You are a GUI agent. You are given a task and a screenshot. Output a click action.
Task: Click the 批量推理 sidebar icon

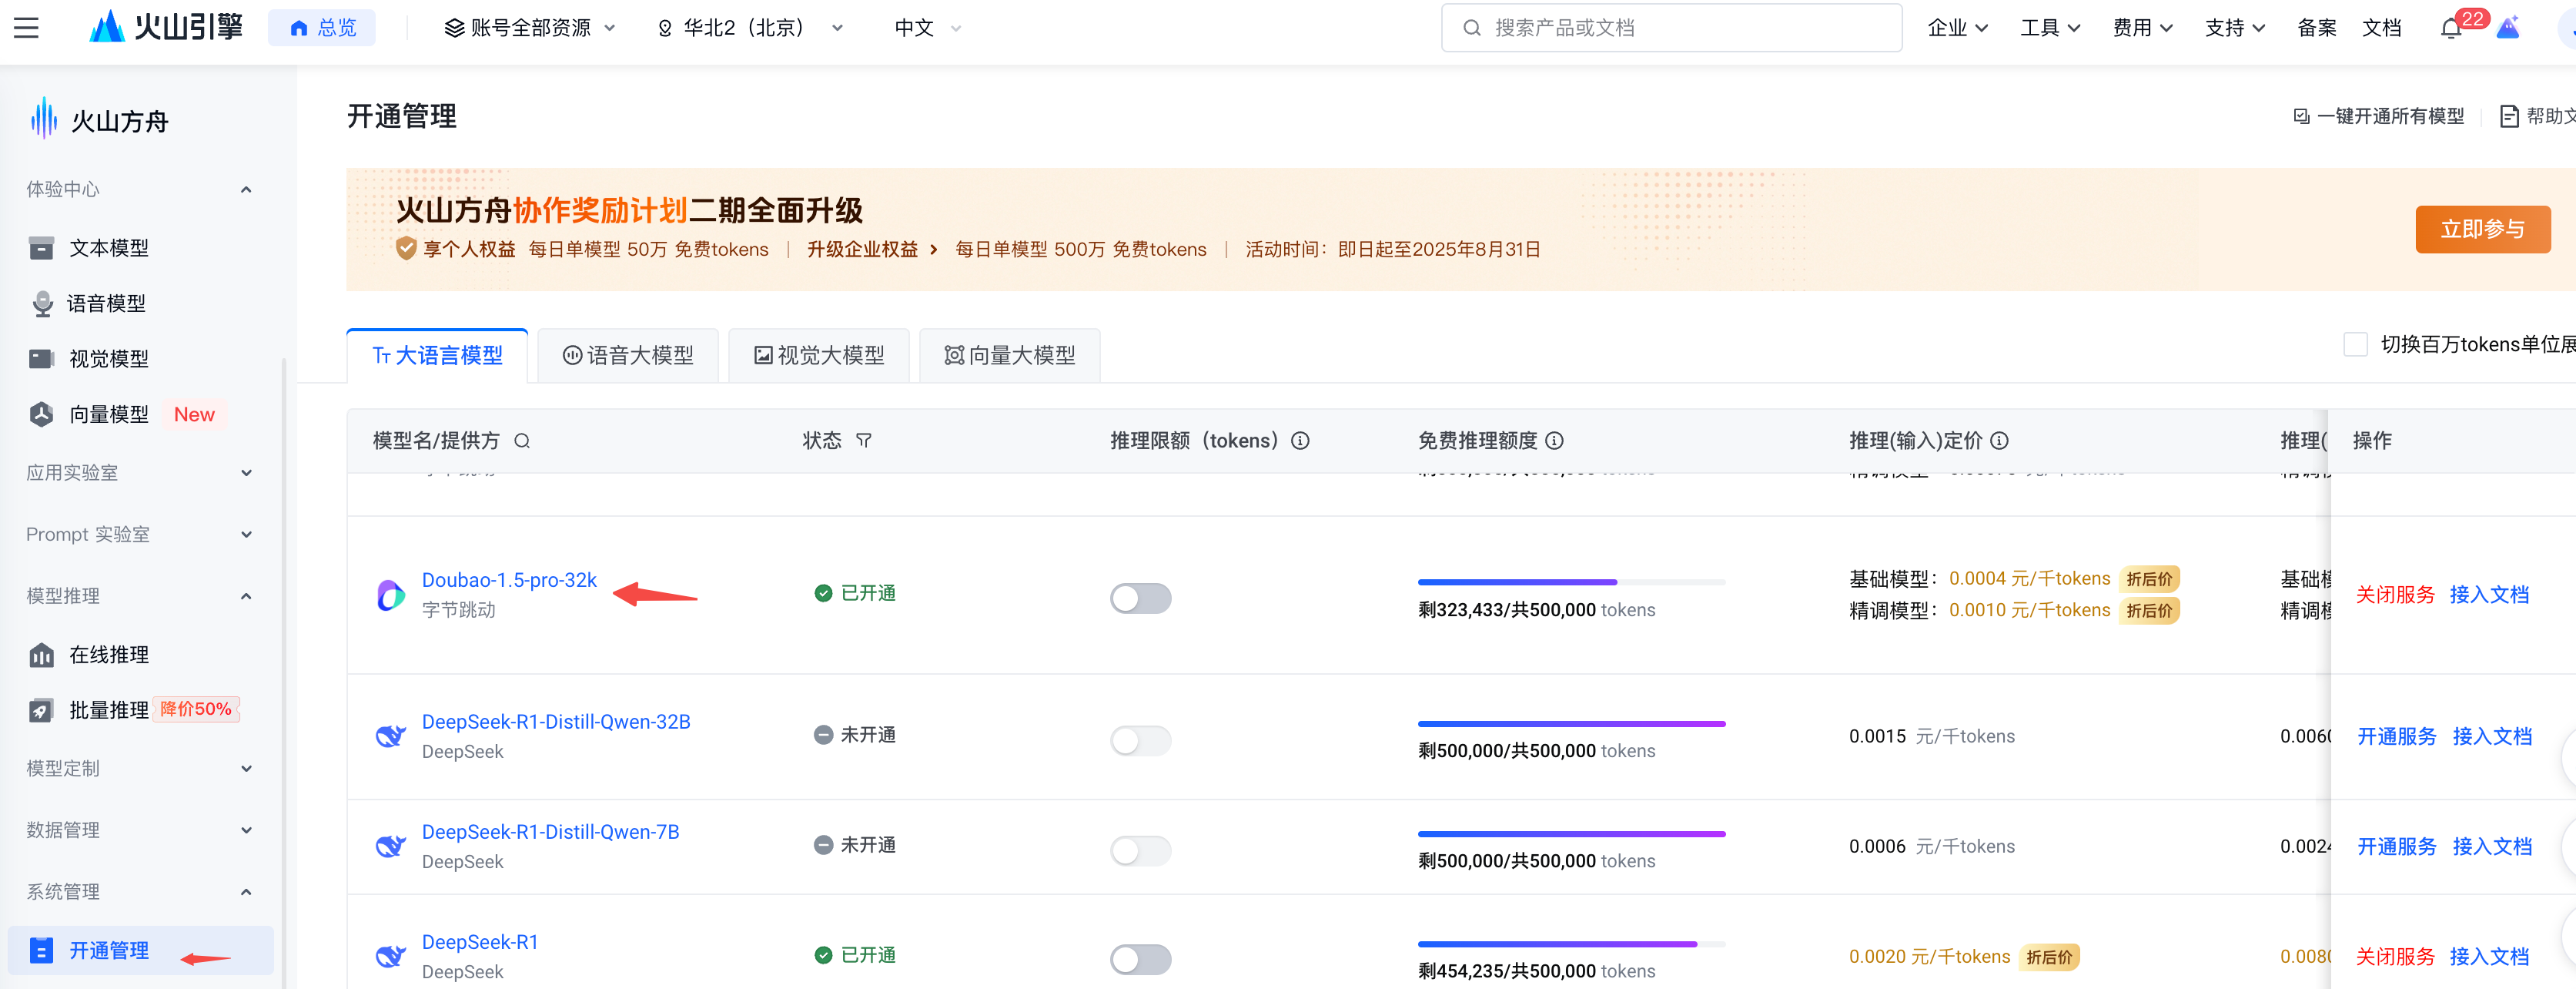point(41,710)
